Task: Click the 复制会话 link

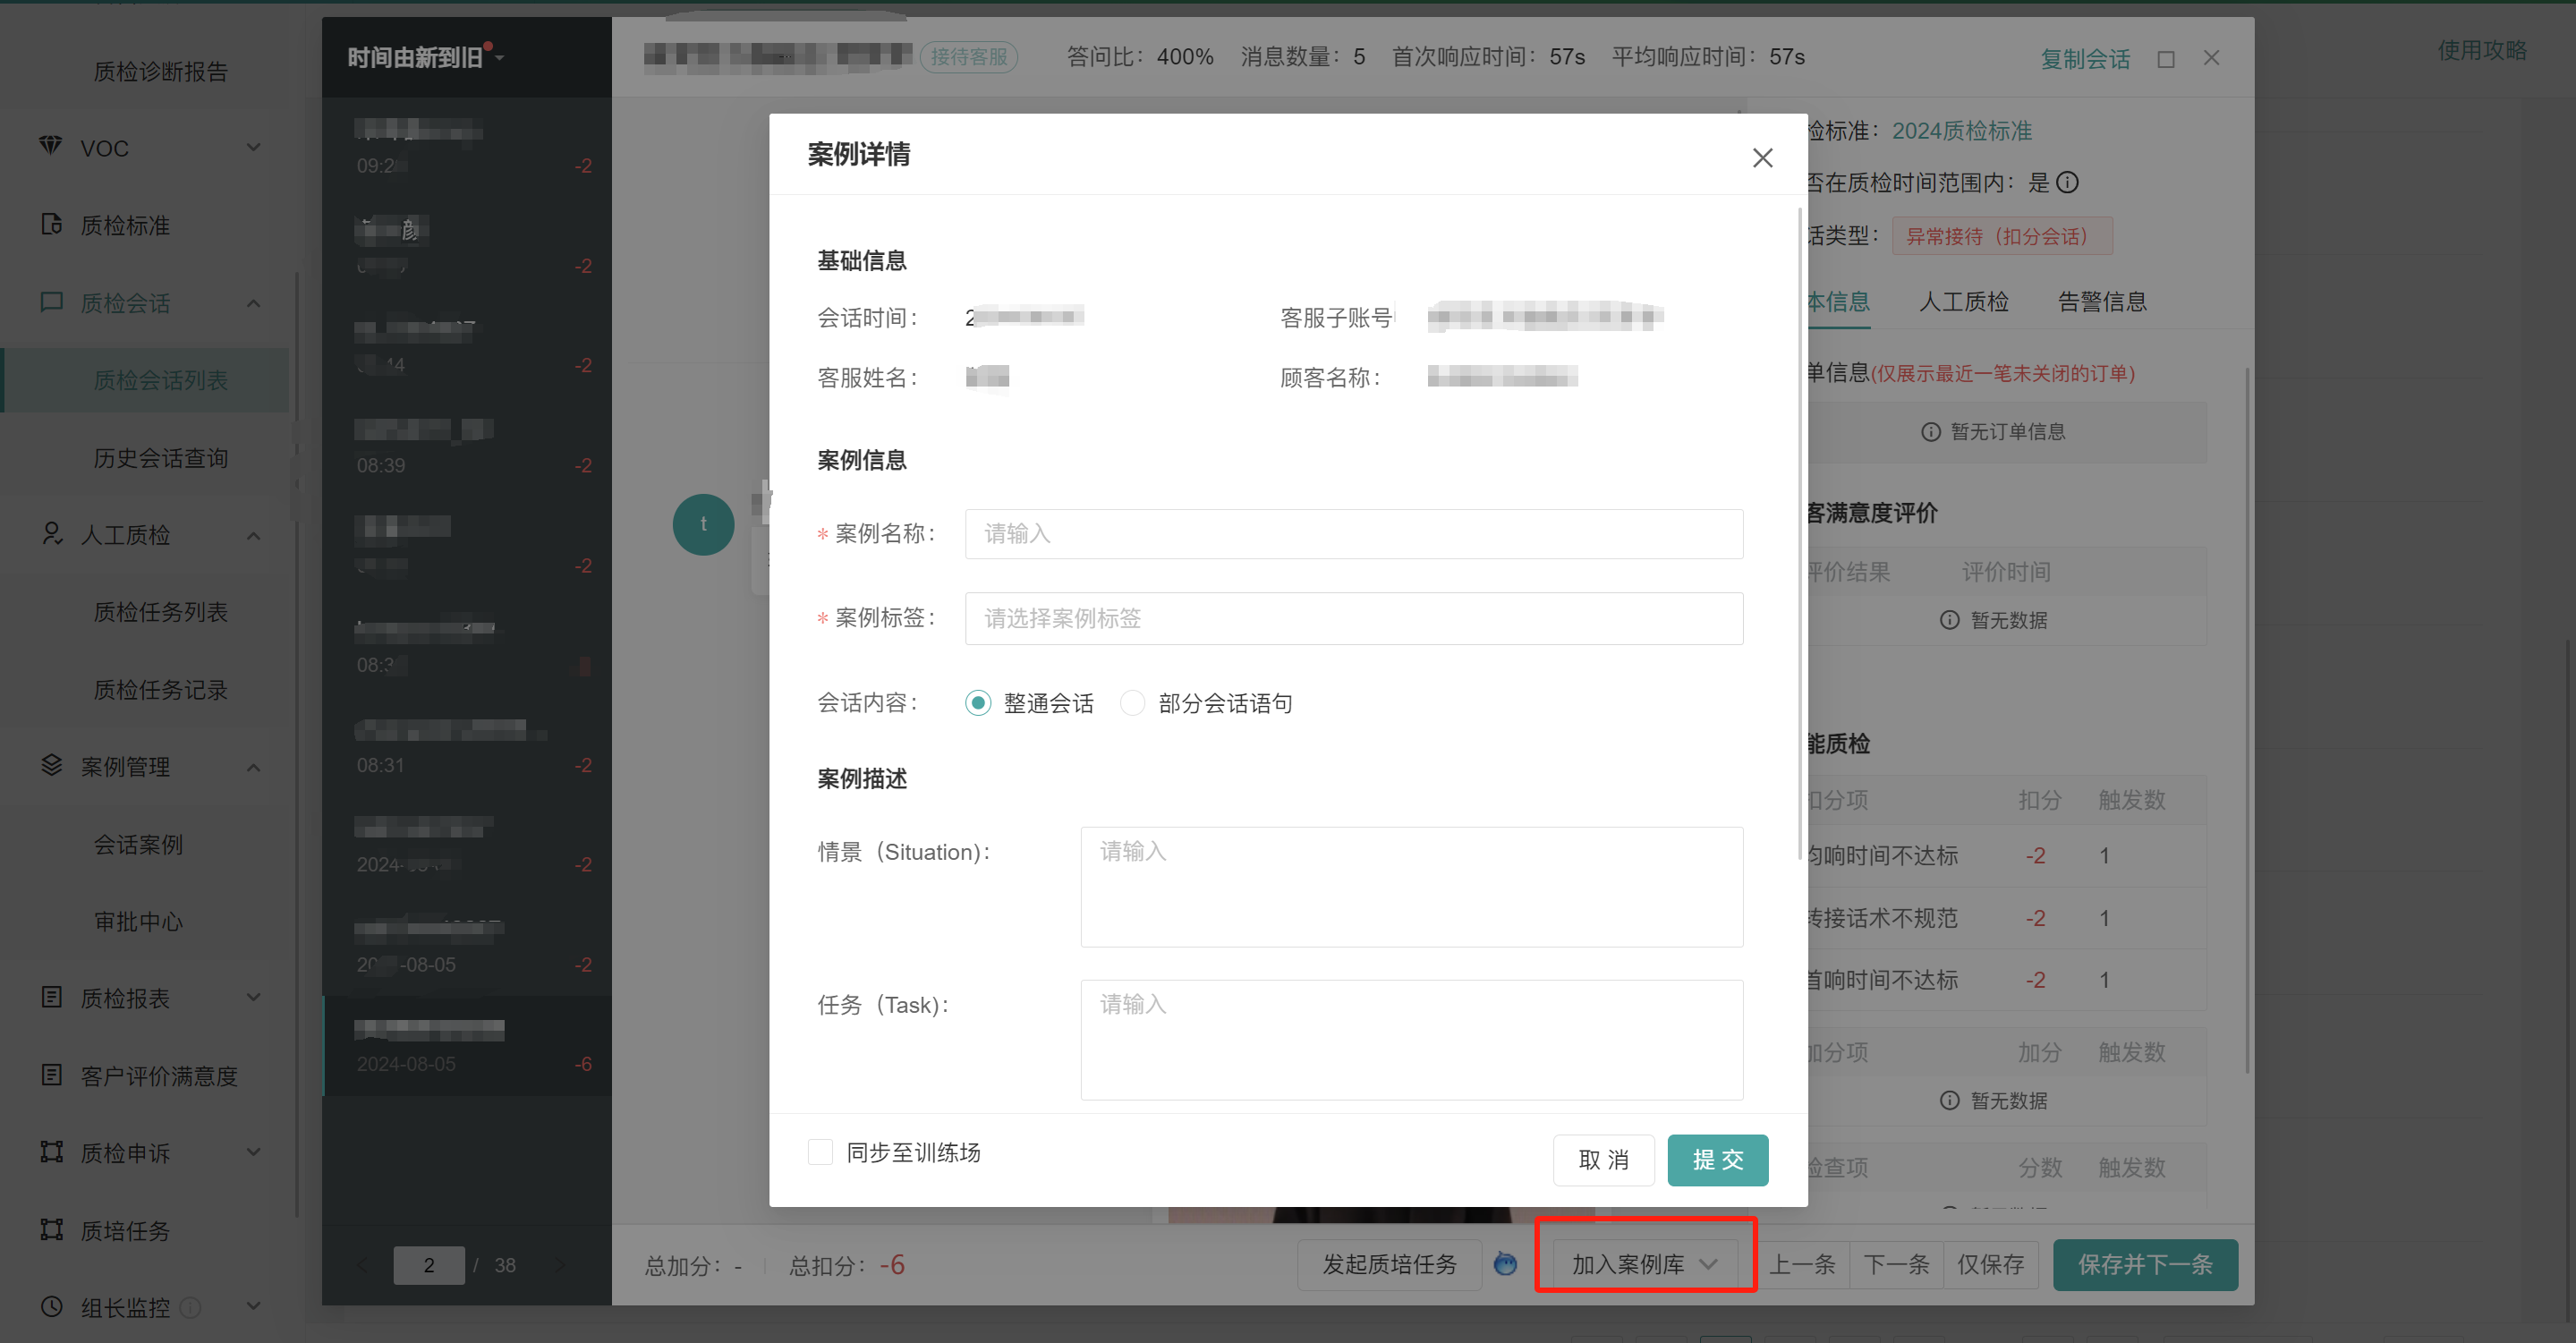Action: tap(2085, 59)
